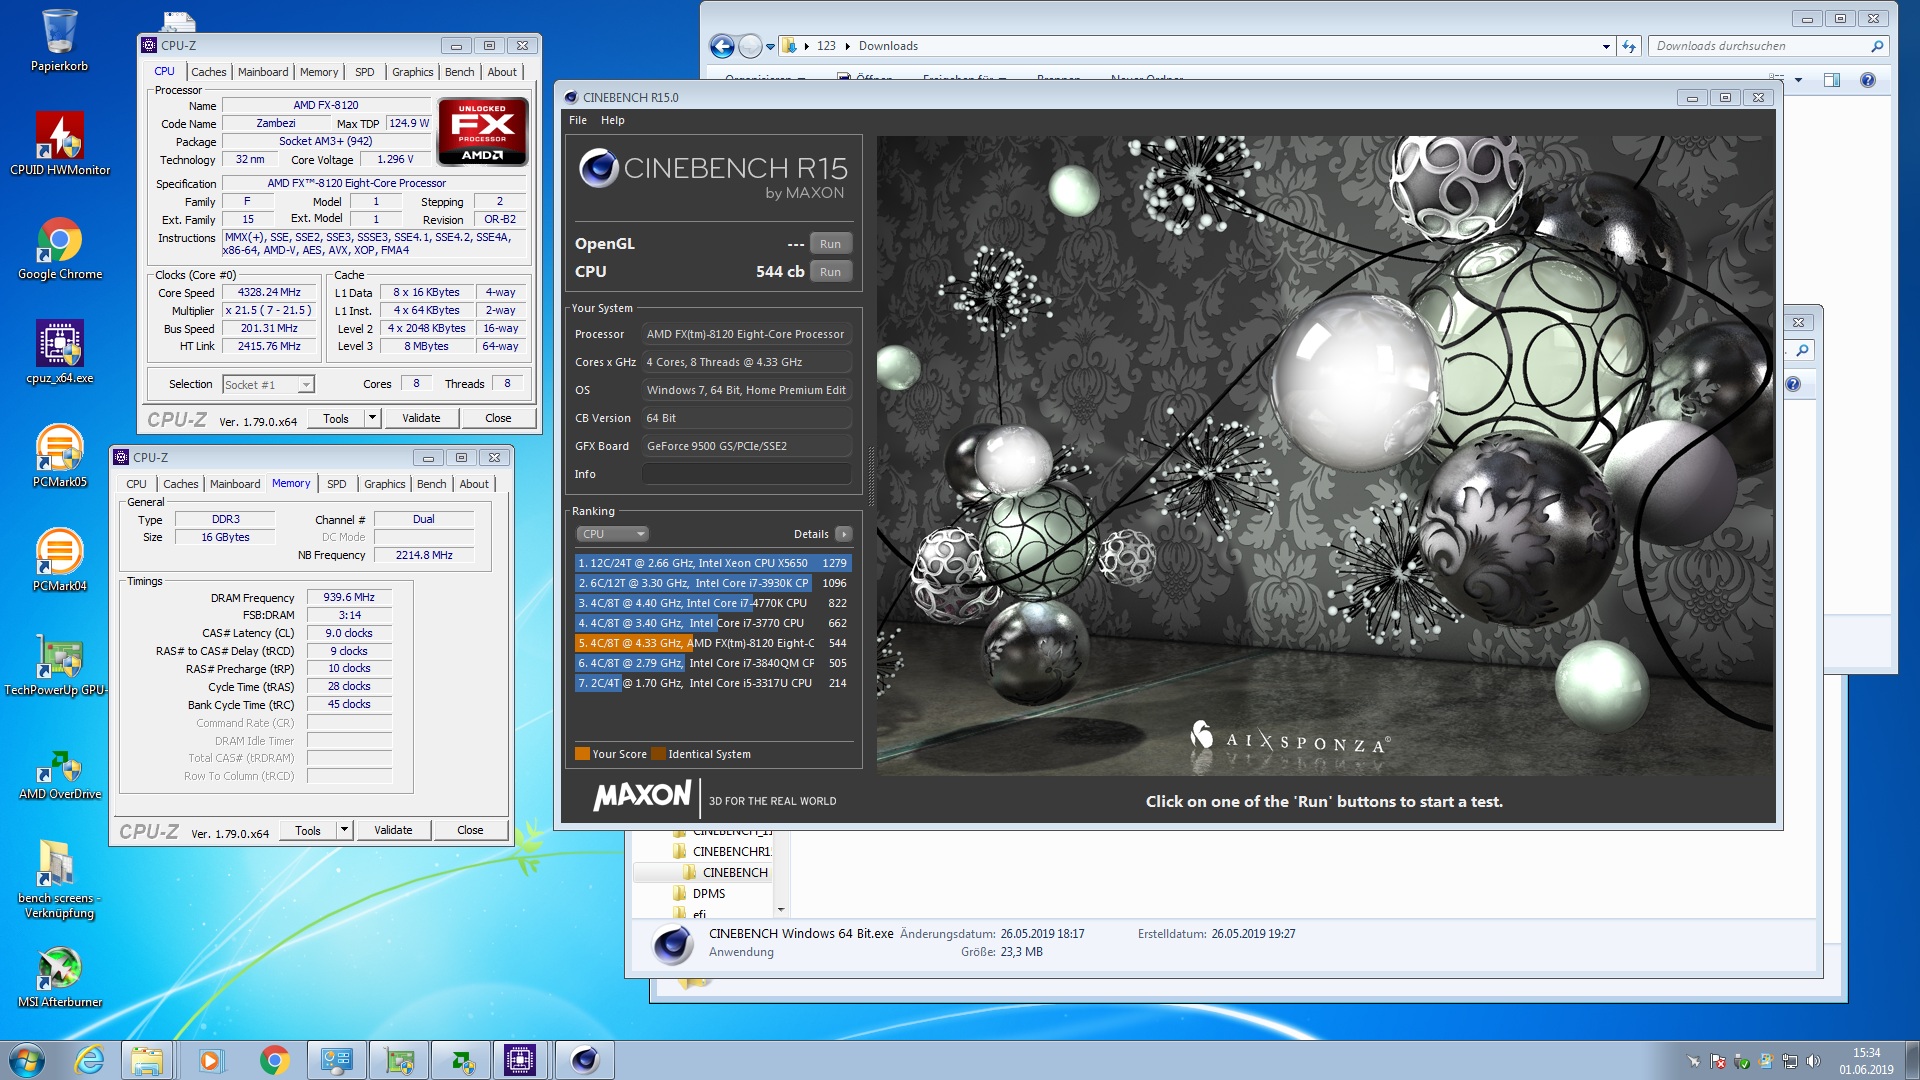Open SPD tab in the CPU-Z Memory window
1920x1080 pixels.
pyautogui.click(x=337, y=484)
